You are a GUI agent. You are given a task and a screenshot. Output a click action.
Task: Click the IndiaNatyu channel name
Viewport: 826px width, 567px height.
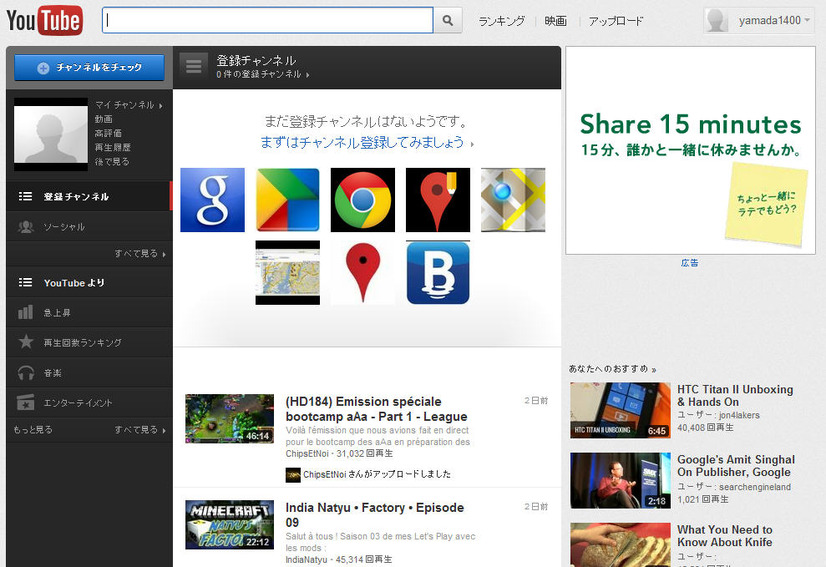click(x=306, y=560)
